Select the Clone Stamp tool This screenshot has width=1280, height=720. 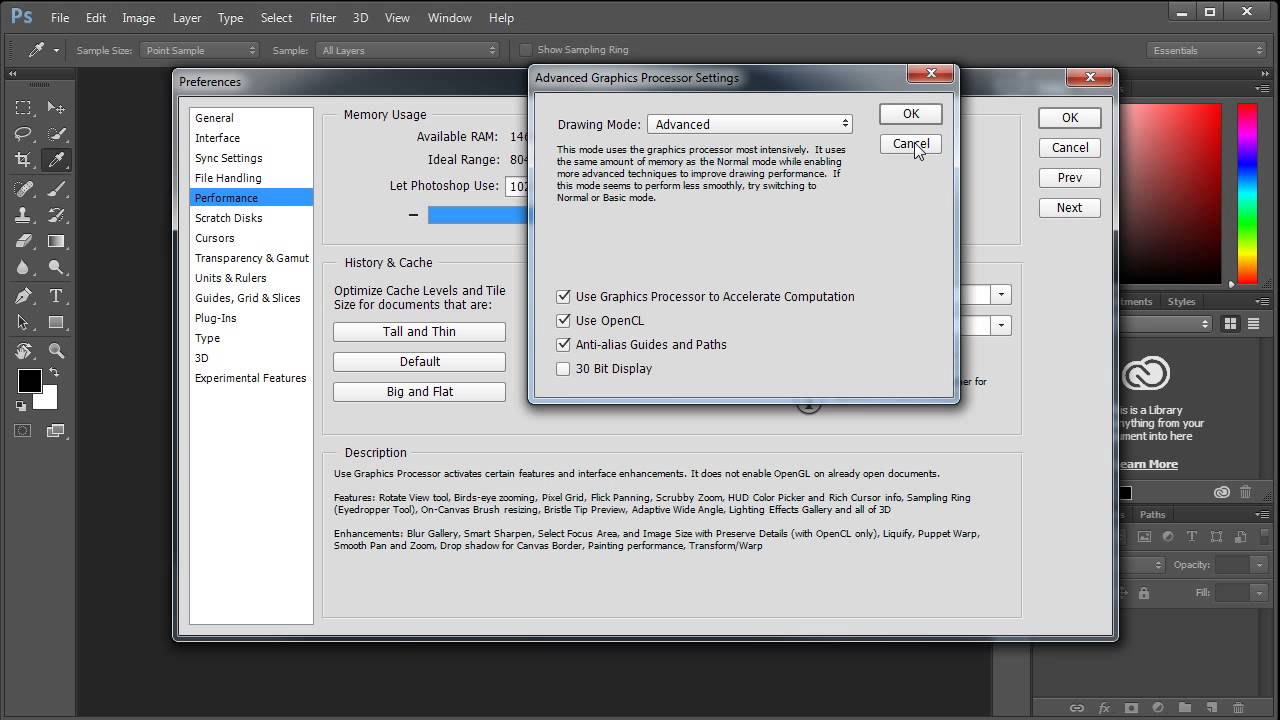click(x=23, y=215)
